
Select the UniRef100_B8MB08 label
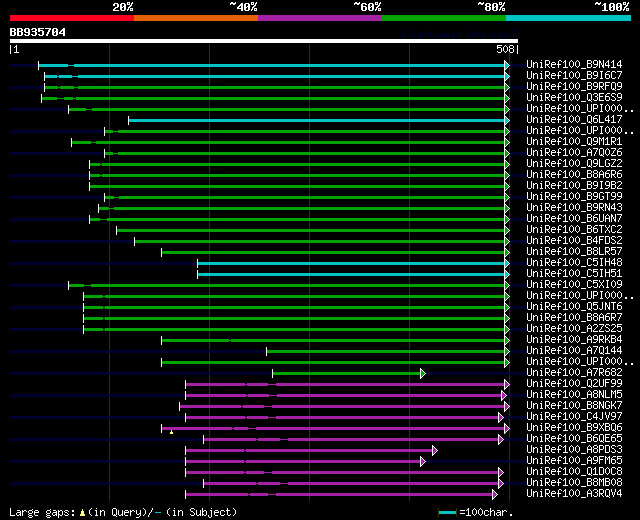coord(574,483)
